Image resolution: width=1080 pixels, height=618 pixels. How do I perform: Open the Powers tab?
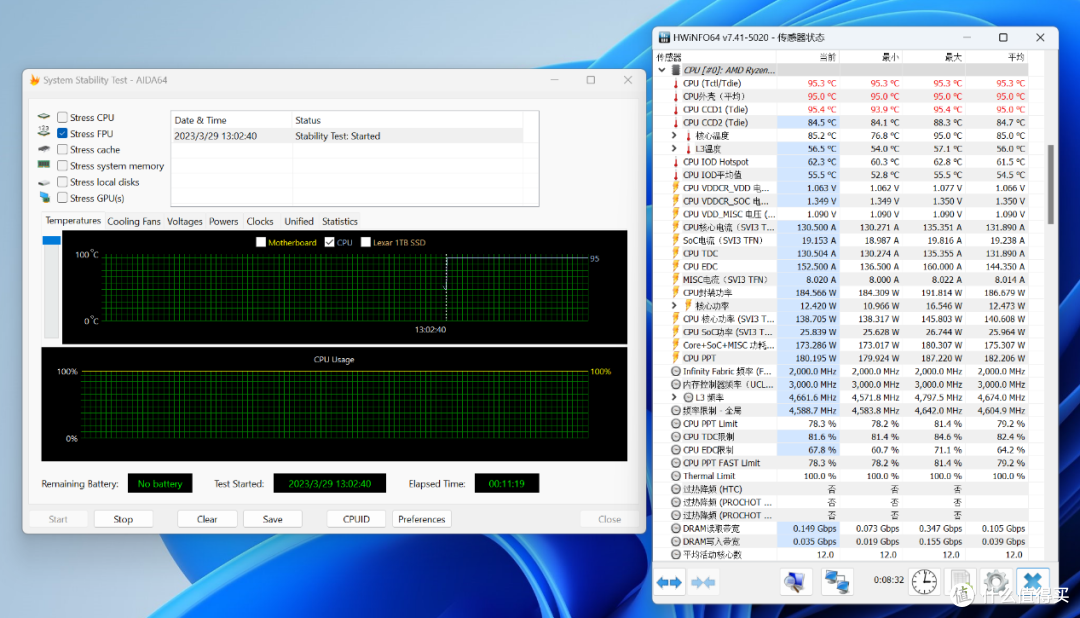point(223,222)
